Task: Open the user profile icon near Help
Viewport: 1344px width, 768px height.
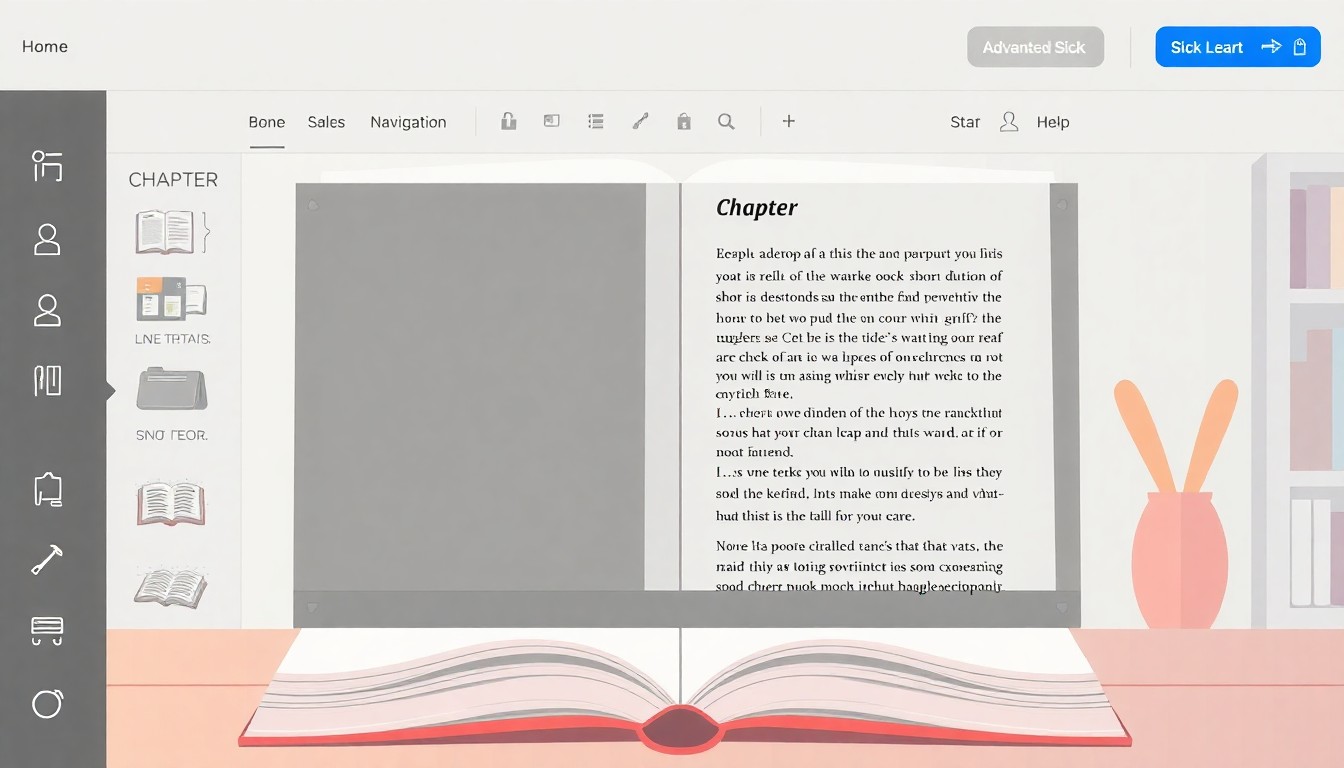Action: pyautogui.click(x=1008, y=121)
